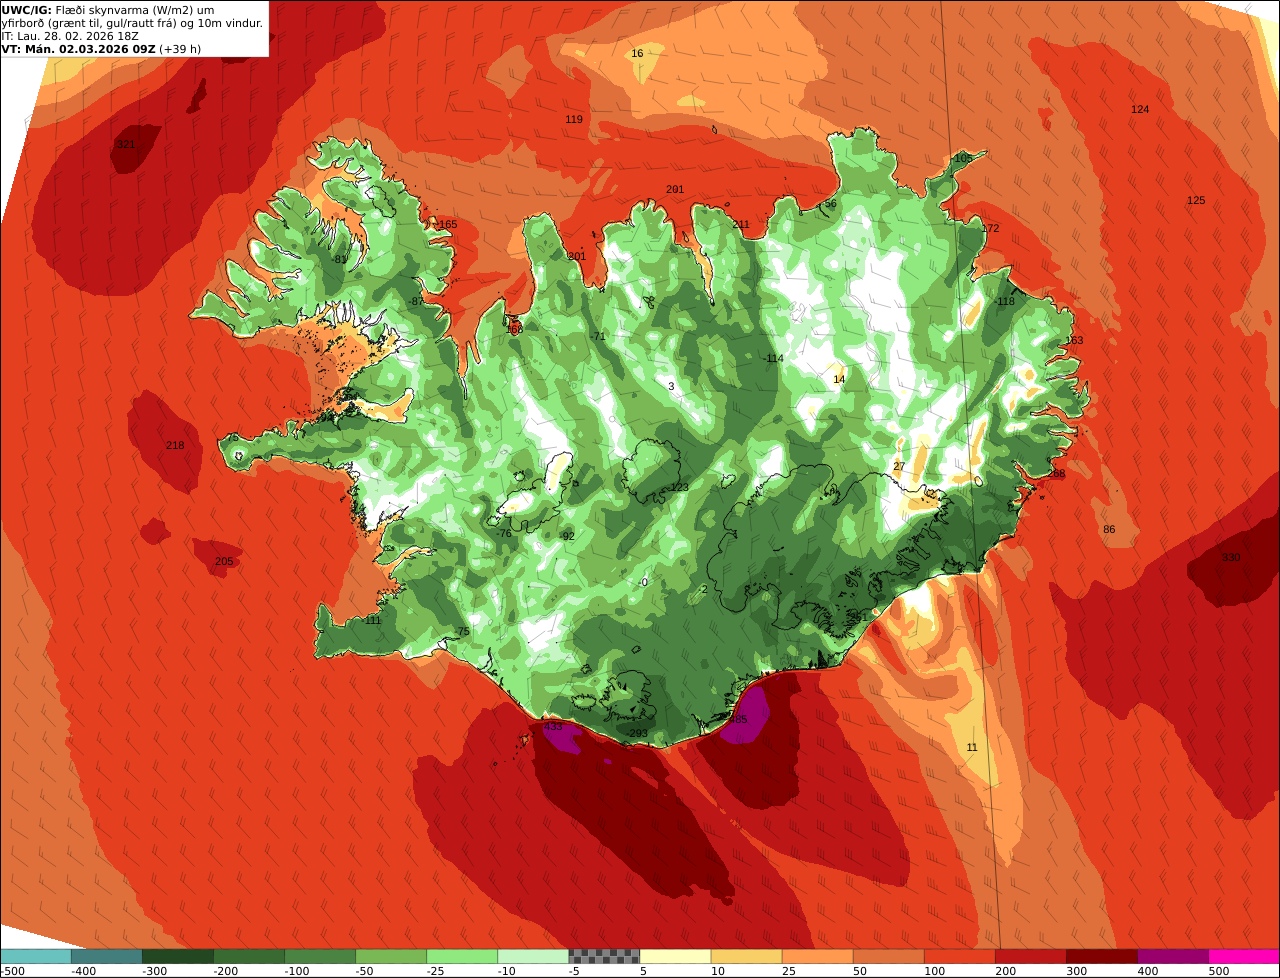The image size is (1280, 978).
Task: Click the map value '11' south of the southeast coast
Action: pyautogui.click(x=972, y=748)
